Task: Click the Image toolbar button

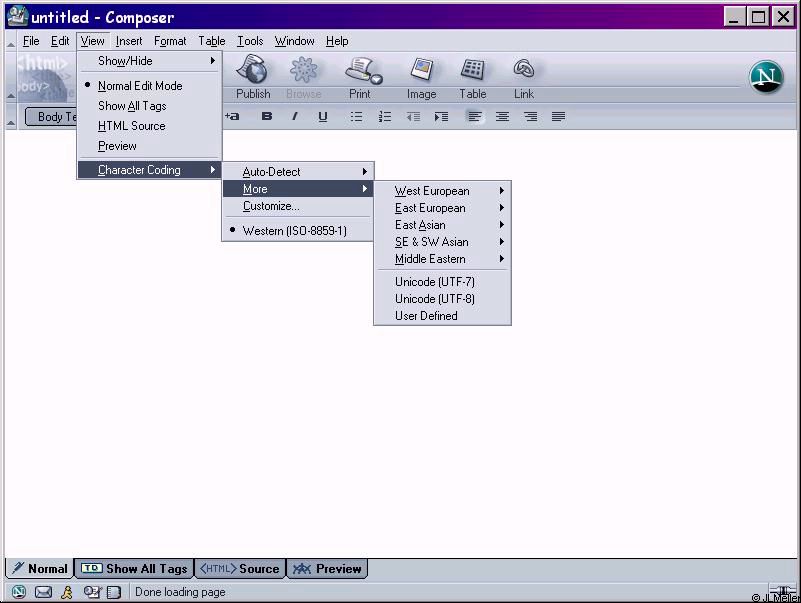Action: pos(421,78)
